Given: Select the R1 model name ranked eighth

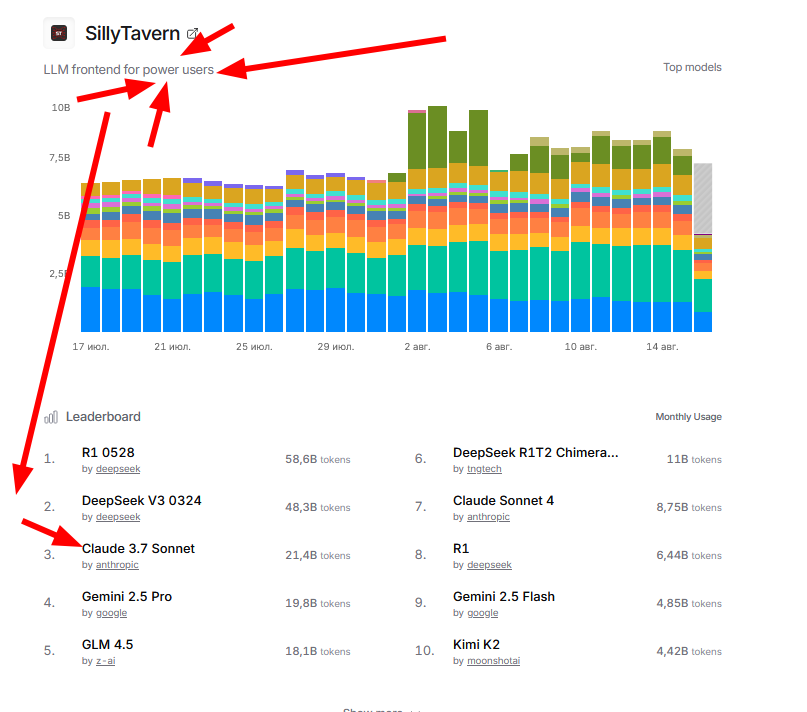Looking at the screenshot, I should coord(461,548).
